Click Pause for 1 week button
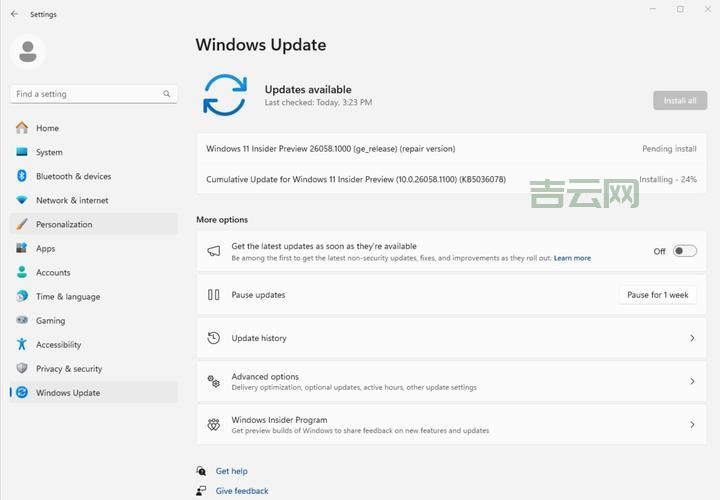720x500 pixels. [658, 295]
